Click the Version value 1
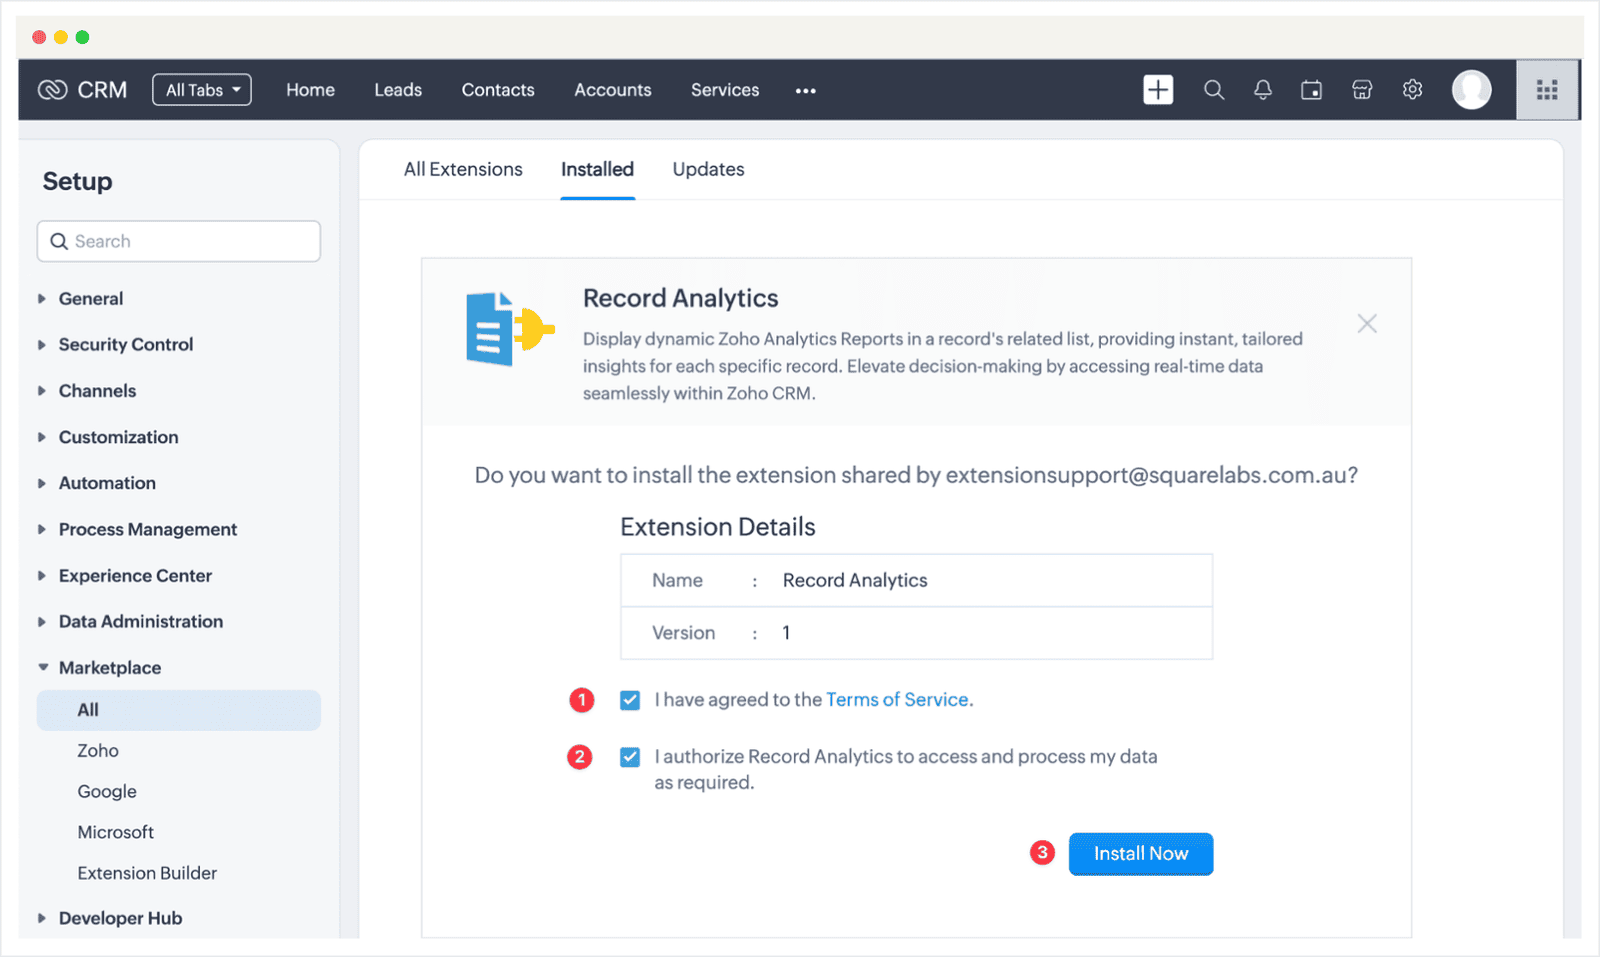Screen dimensions: 1600x957 coord(786,633)
